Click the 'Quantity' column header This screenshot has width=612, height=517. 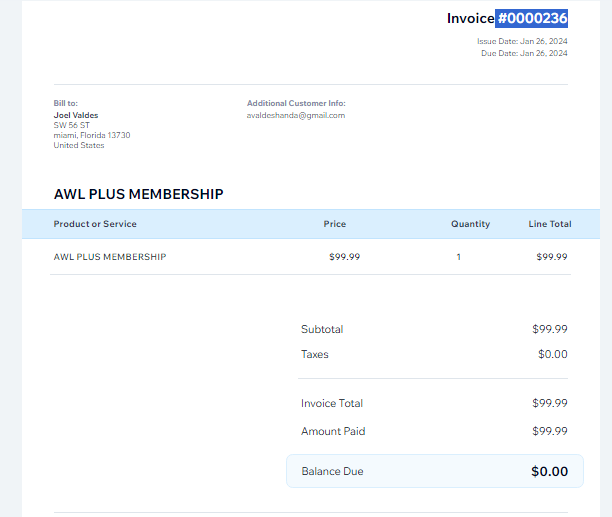470,224
